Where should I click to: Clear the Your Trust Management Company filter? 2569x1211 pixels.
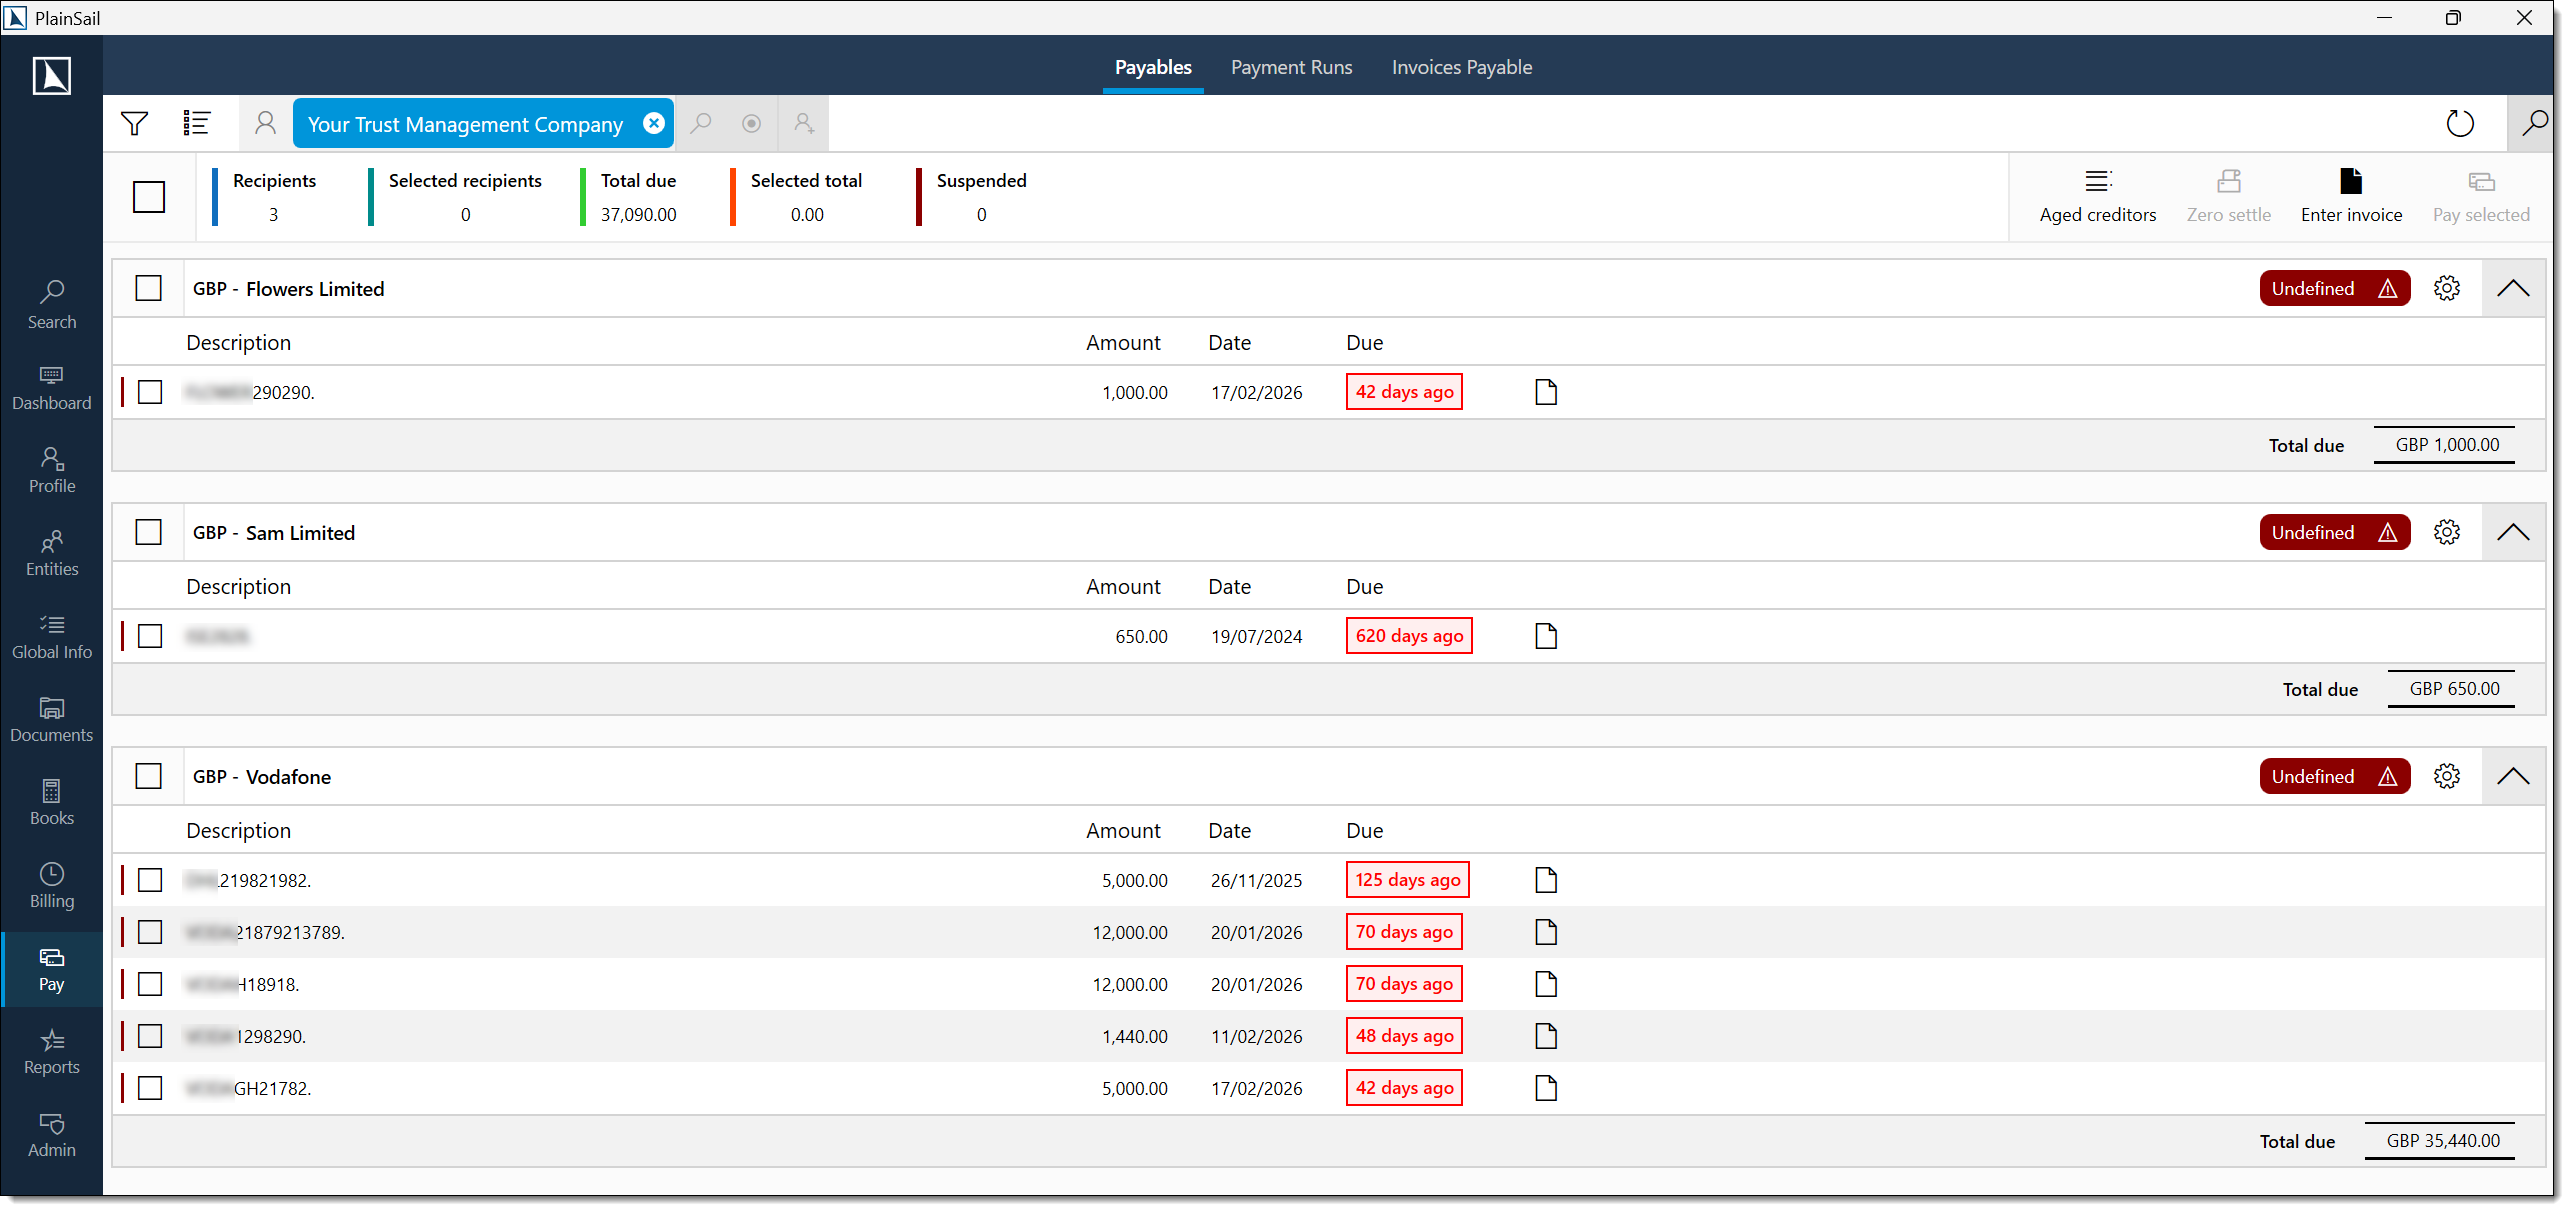[653, 123]
